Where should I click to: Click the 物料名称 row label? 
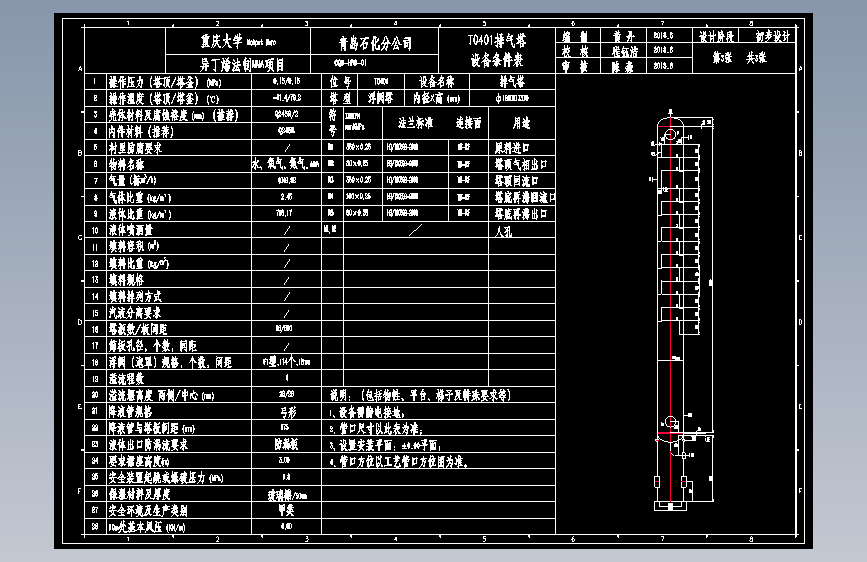127,164
